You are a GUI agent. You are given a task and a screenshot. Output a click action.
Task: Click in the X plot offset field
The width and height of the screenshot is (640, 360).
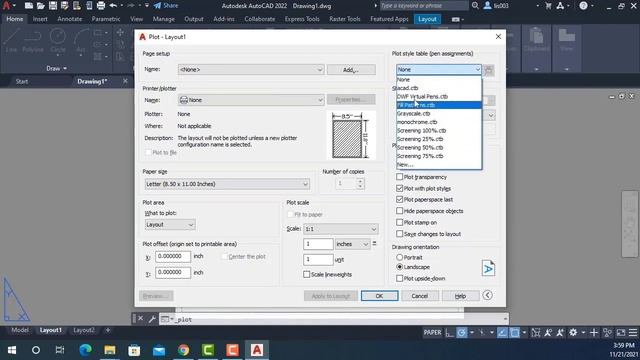pyautogui.click(x=173, y=256)
